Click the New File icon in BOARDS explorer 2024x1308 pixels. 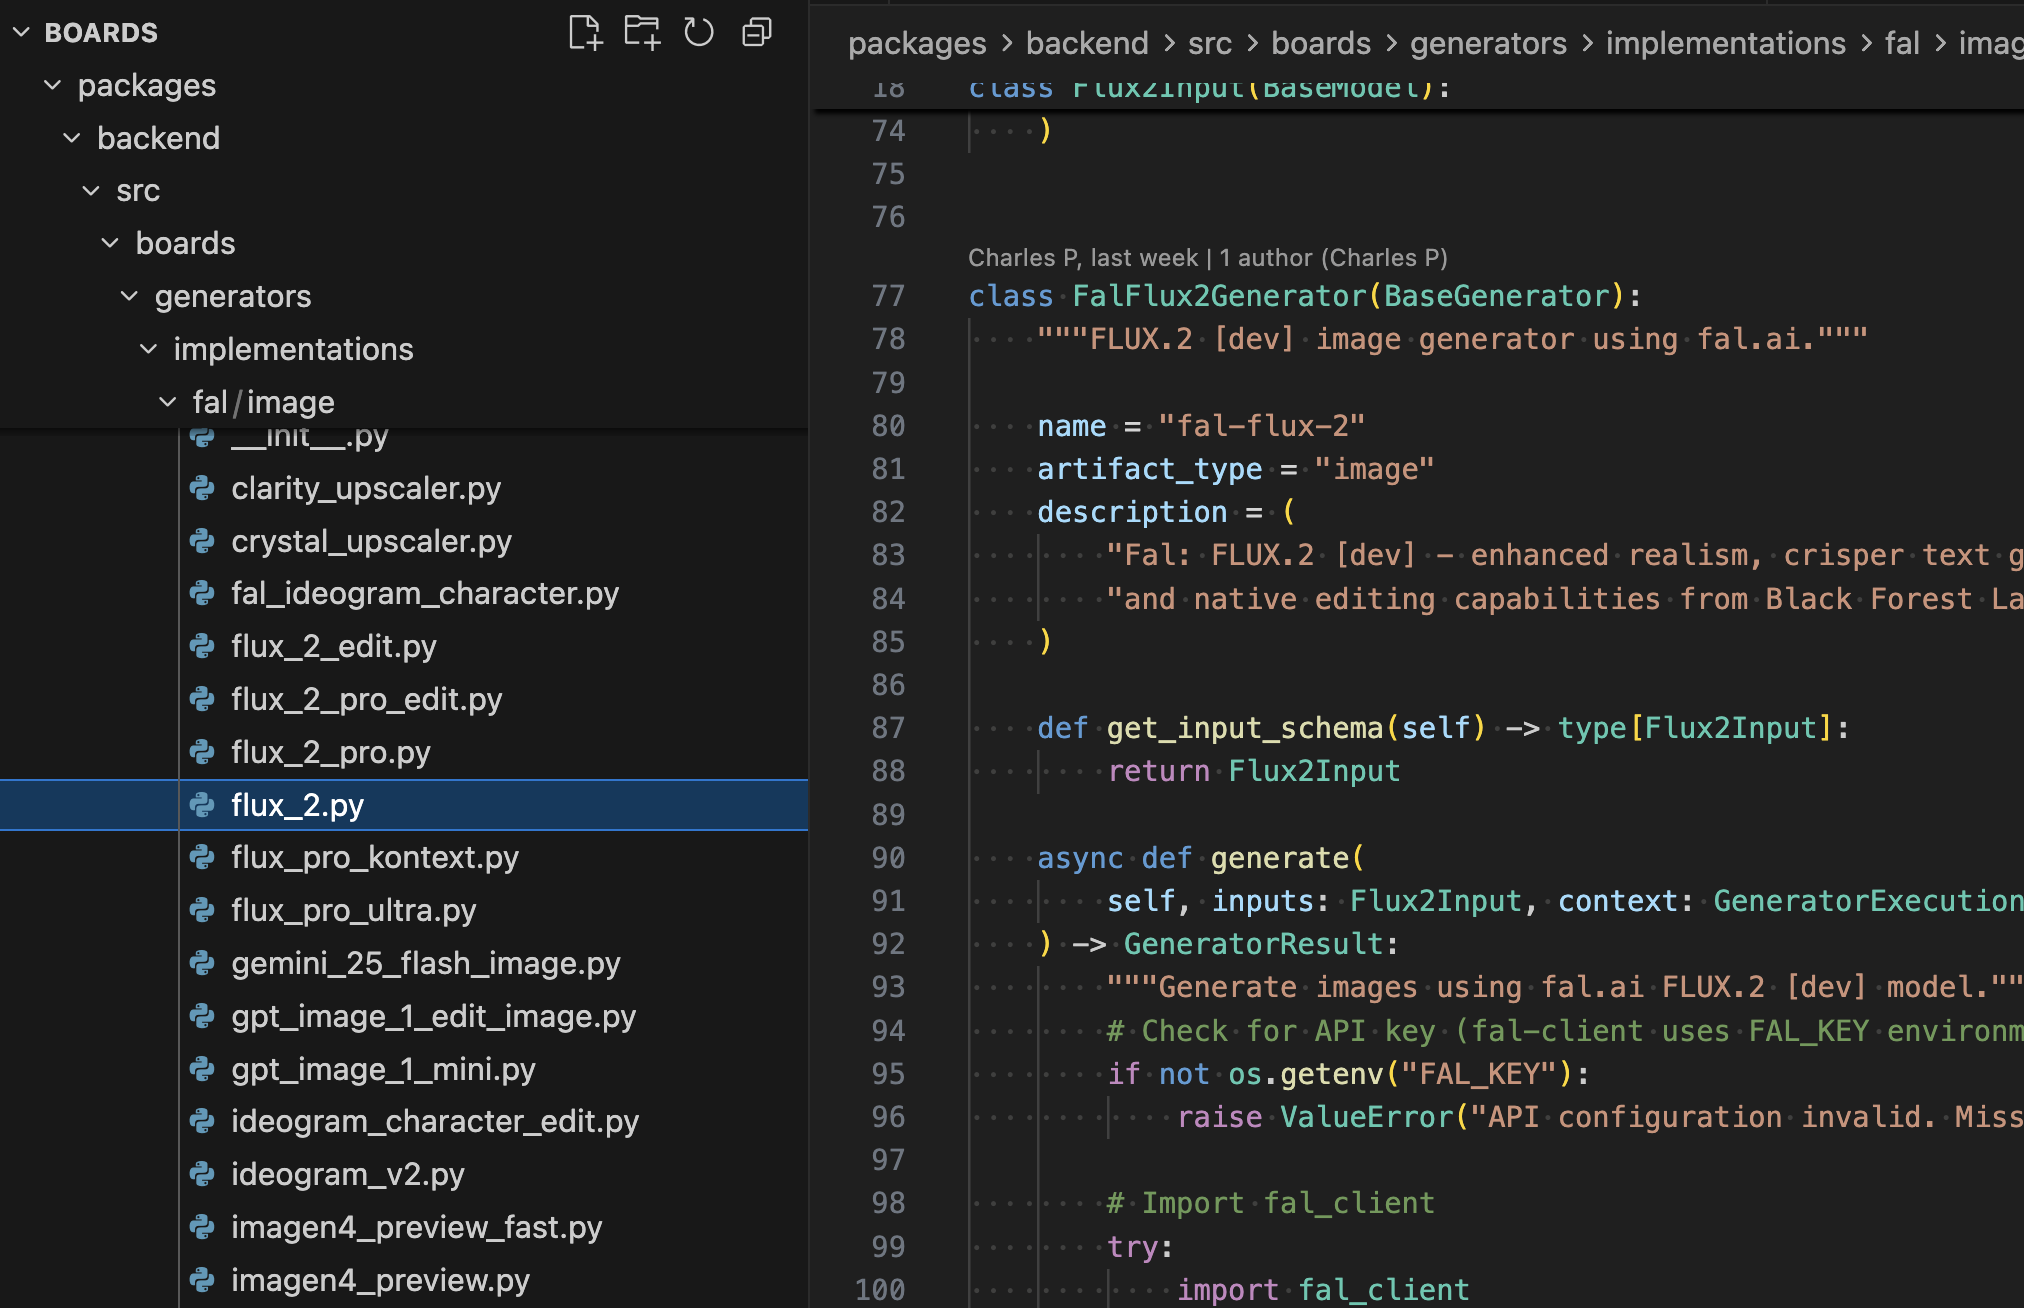(x=585, y=32)
